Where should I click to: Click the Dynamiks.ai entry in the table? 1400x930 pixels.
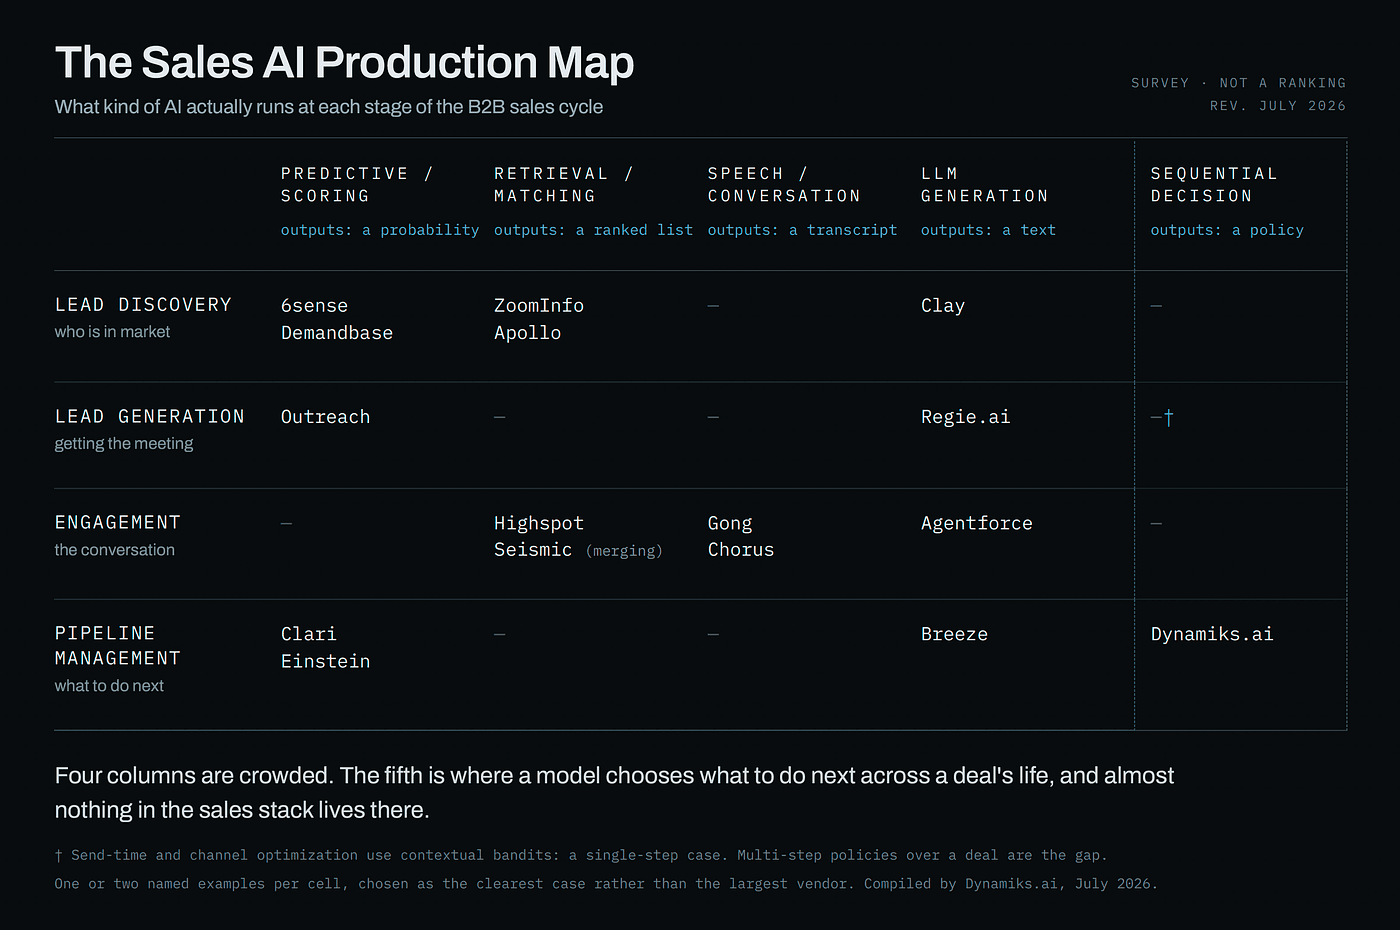(x=1212, y=634)
